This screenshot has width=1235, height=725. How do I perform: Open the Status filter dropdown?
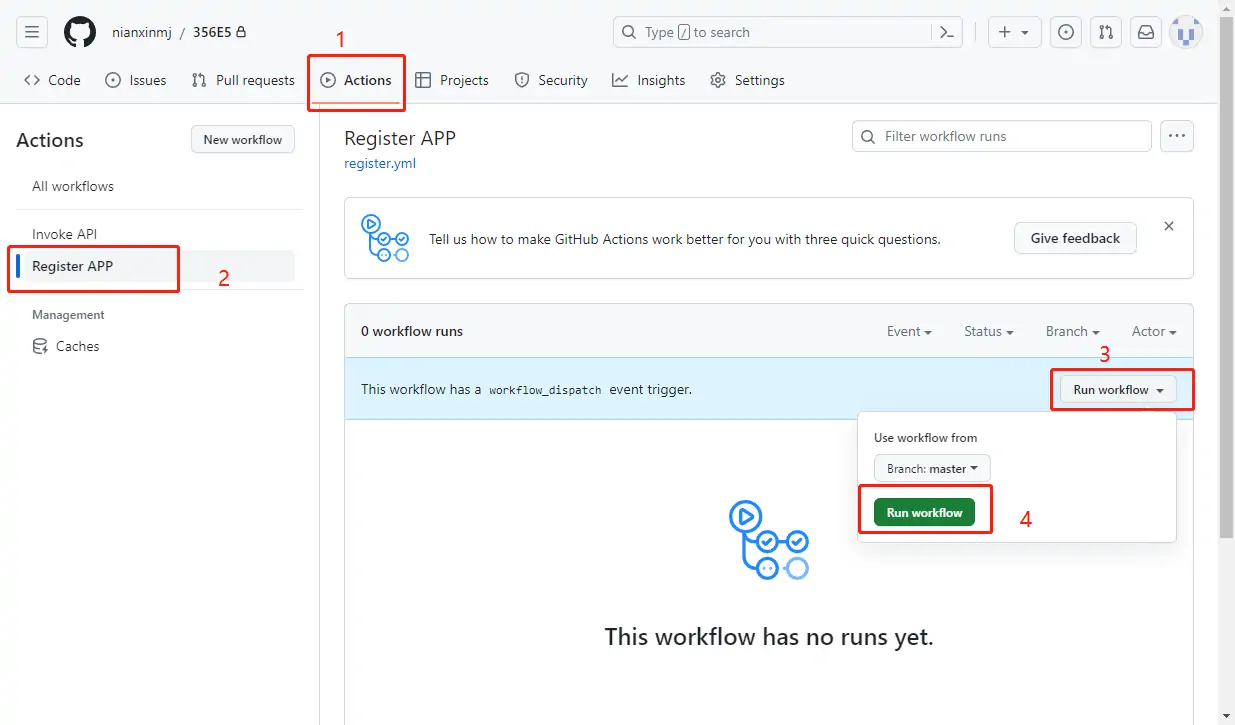point(988,331)
